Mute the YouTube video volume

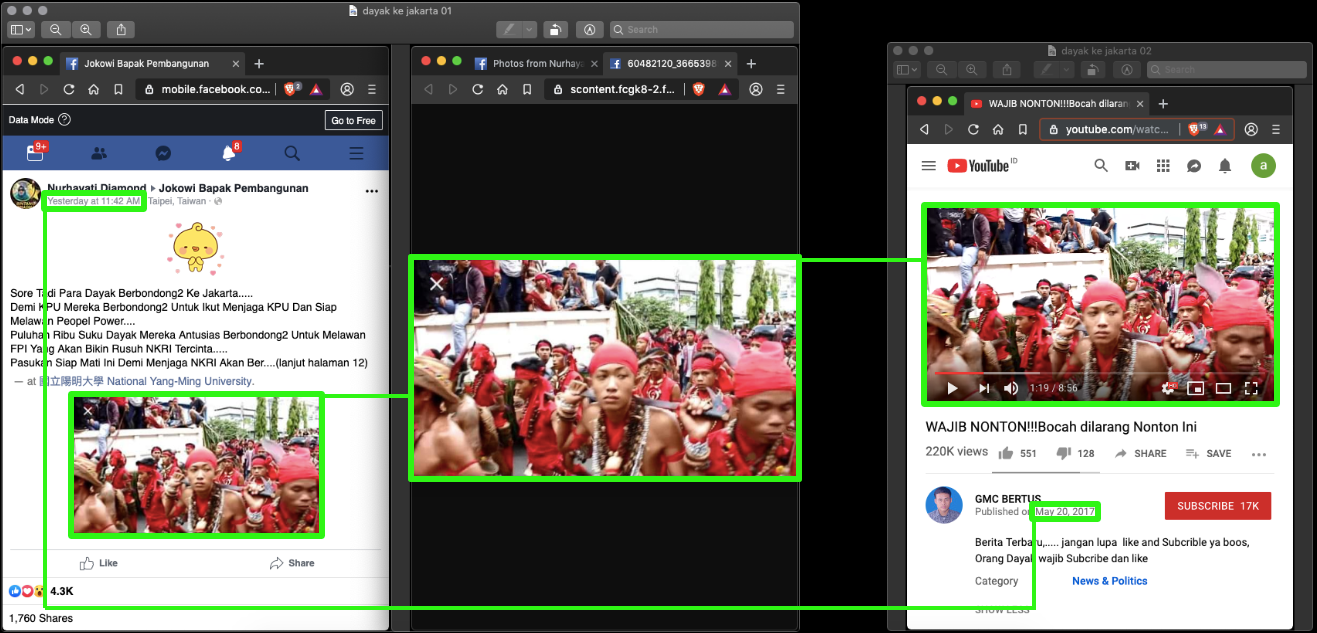[1011, 388]
